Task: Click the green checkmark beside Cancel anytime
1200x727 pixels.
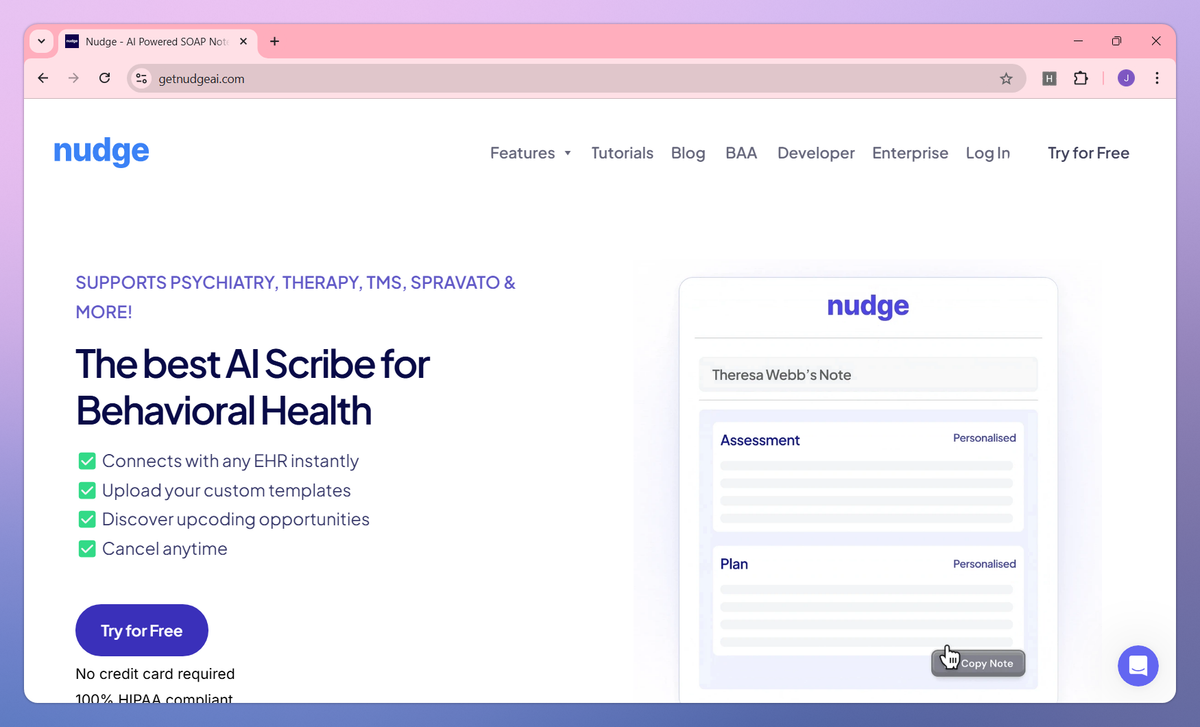Action: click(x=87, y=549)
